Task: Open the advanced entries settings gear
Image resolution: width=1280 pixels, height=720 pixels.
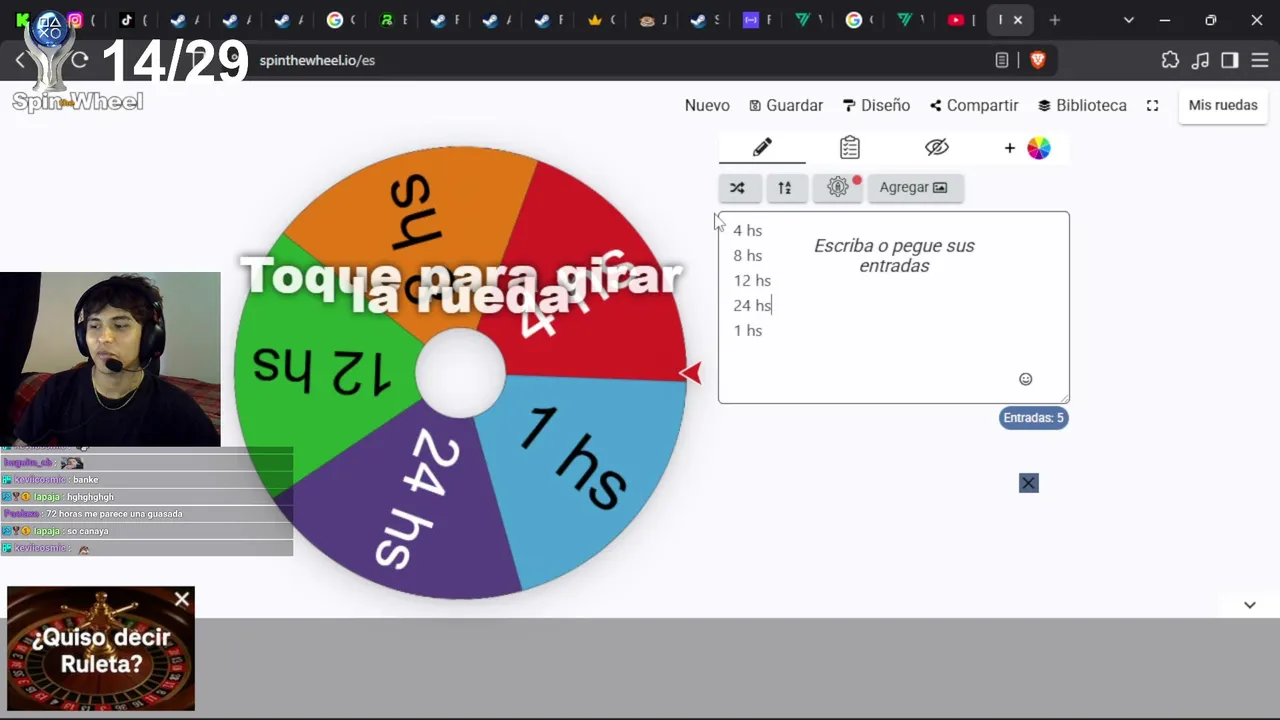Action: [x=838, y=187]
